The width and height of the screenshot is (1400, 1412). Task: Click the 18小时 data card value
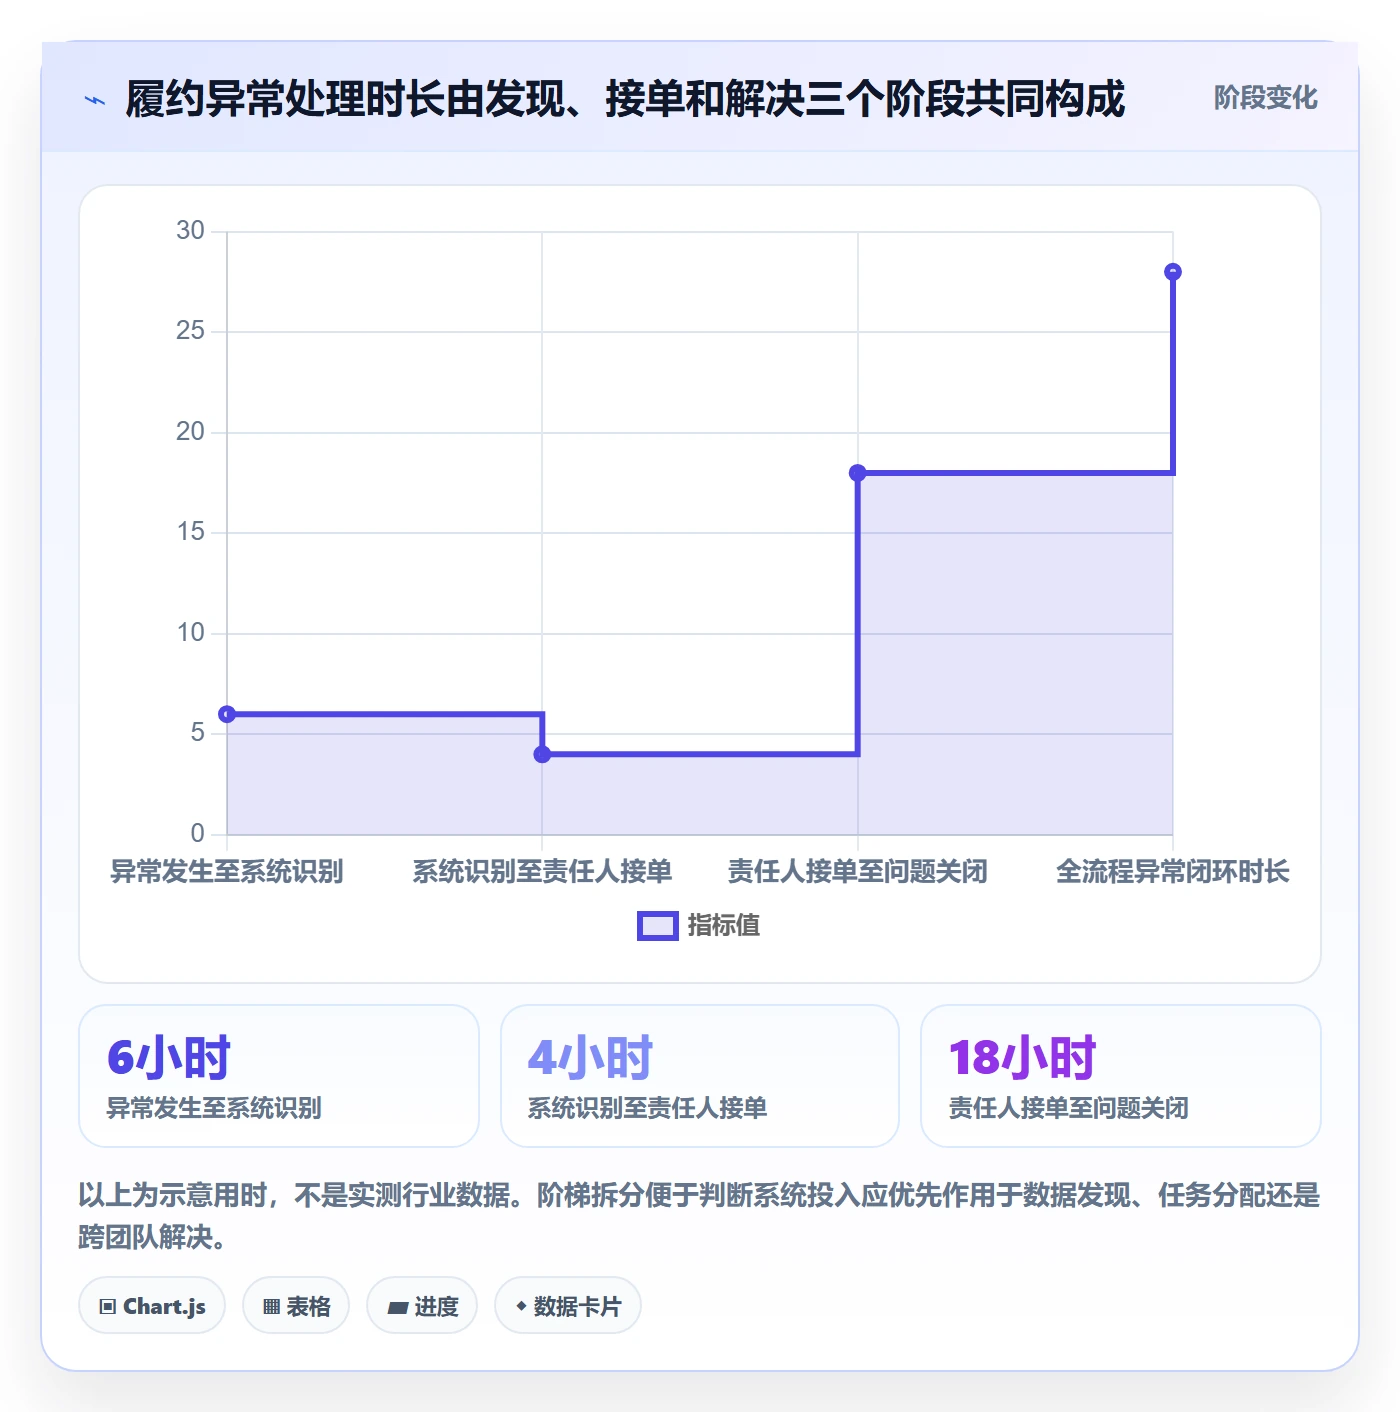(x=1022, y=1058)
